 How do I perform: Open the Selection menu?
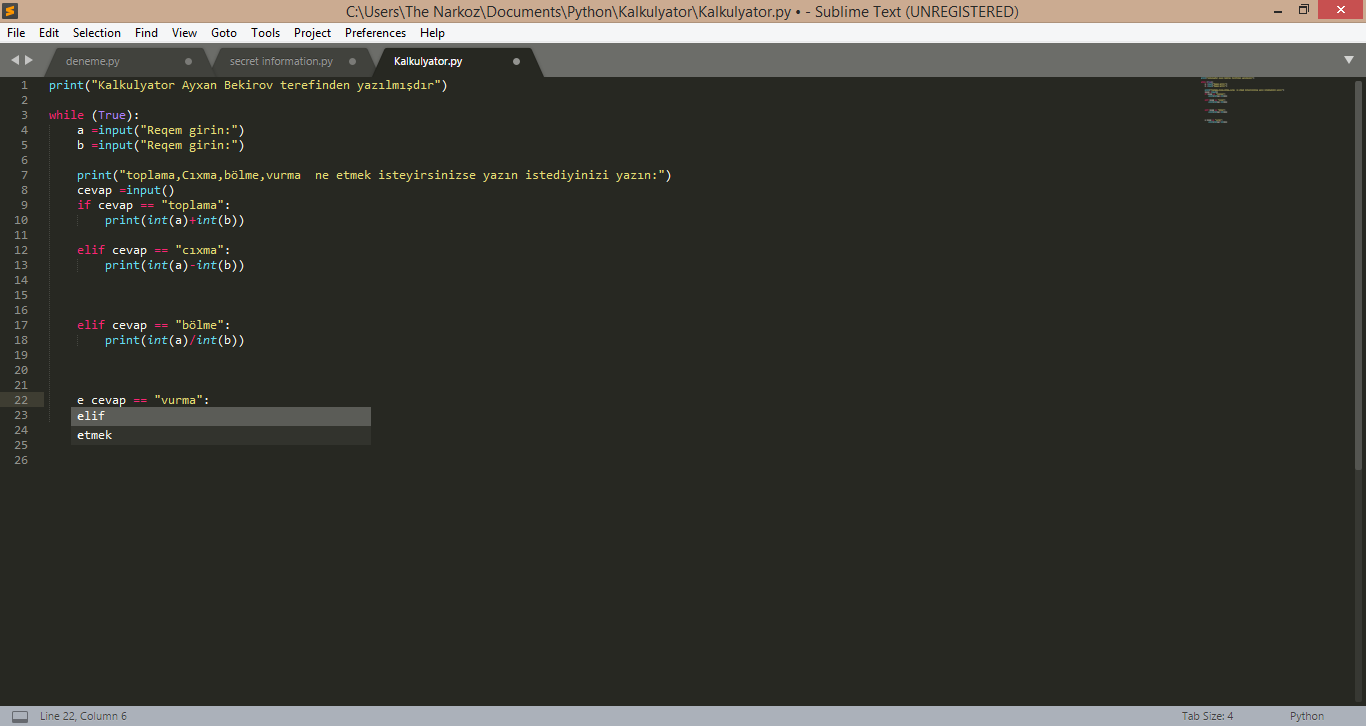pos(97,33)
